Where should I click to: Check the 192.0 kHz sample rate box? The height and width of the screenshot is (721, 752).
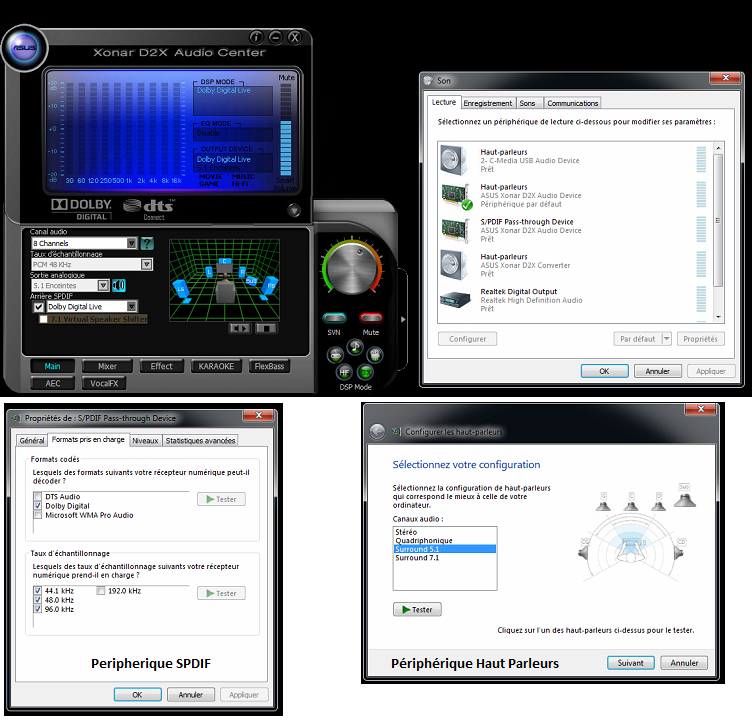(x=101, y=591)
